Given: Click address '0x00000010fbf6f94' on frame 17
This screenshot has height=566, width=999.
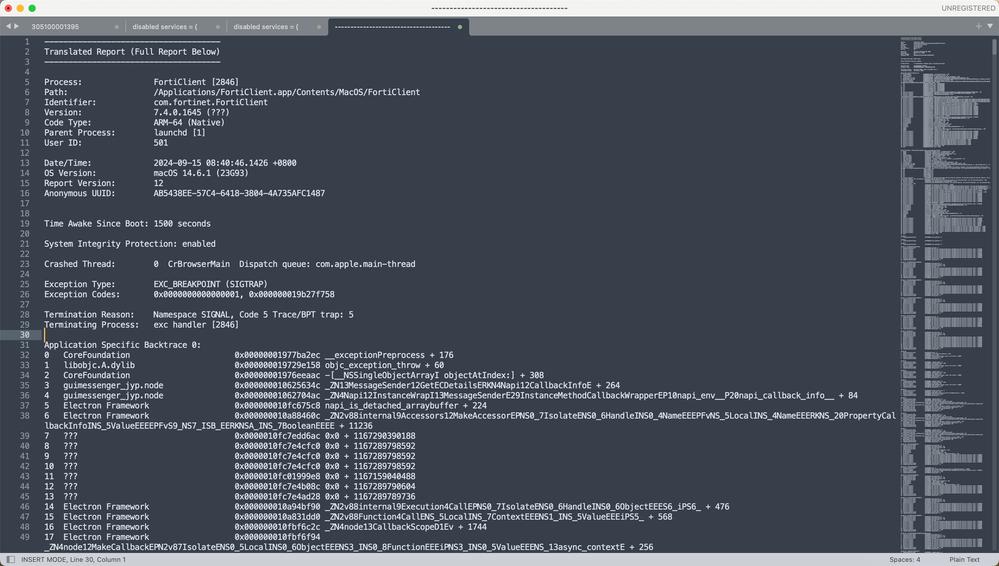Looking at the screenshot, I should pos(277,537).
